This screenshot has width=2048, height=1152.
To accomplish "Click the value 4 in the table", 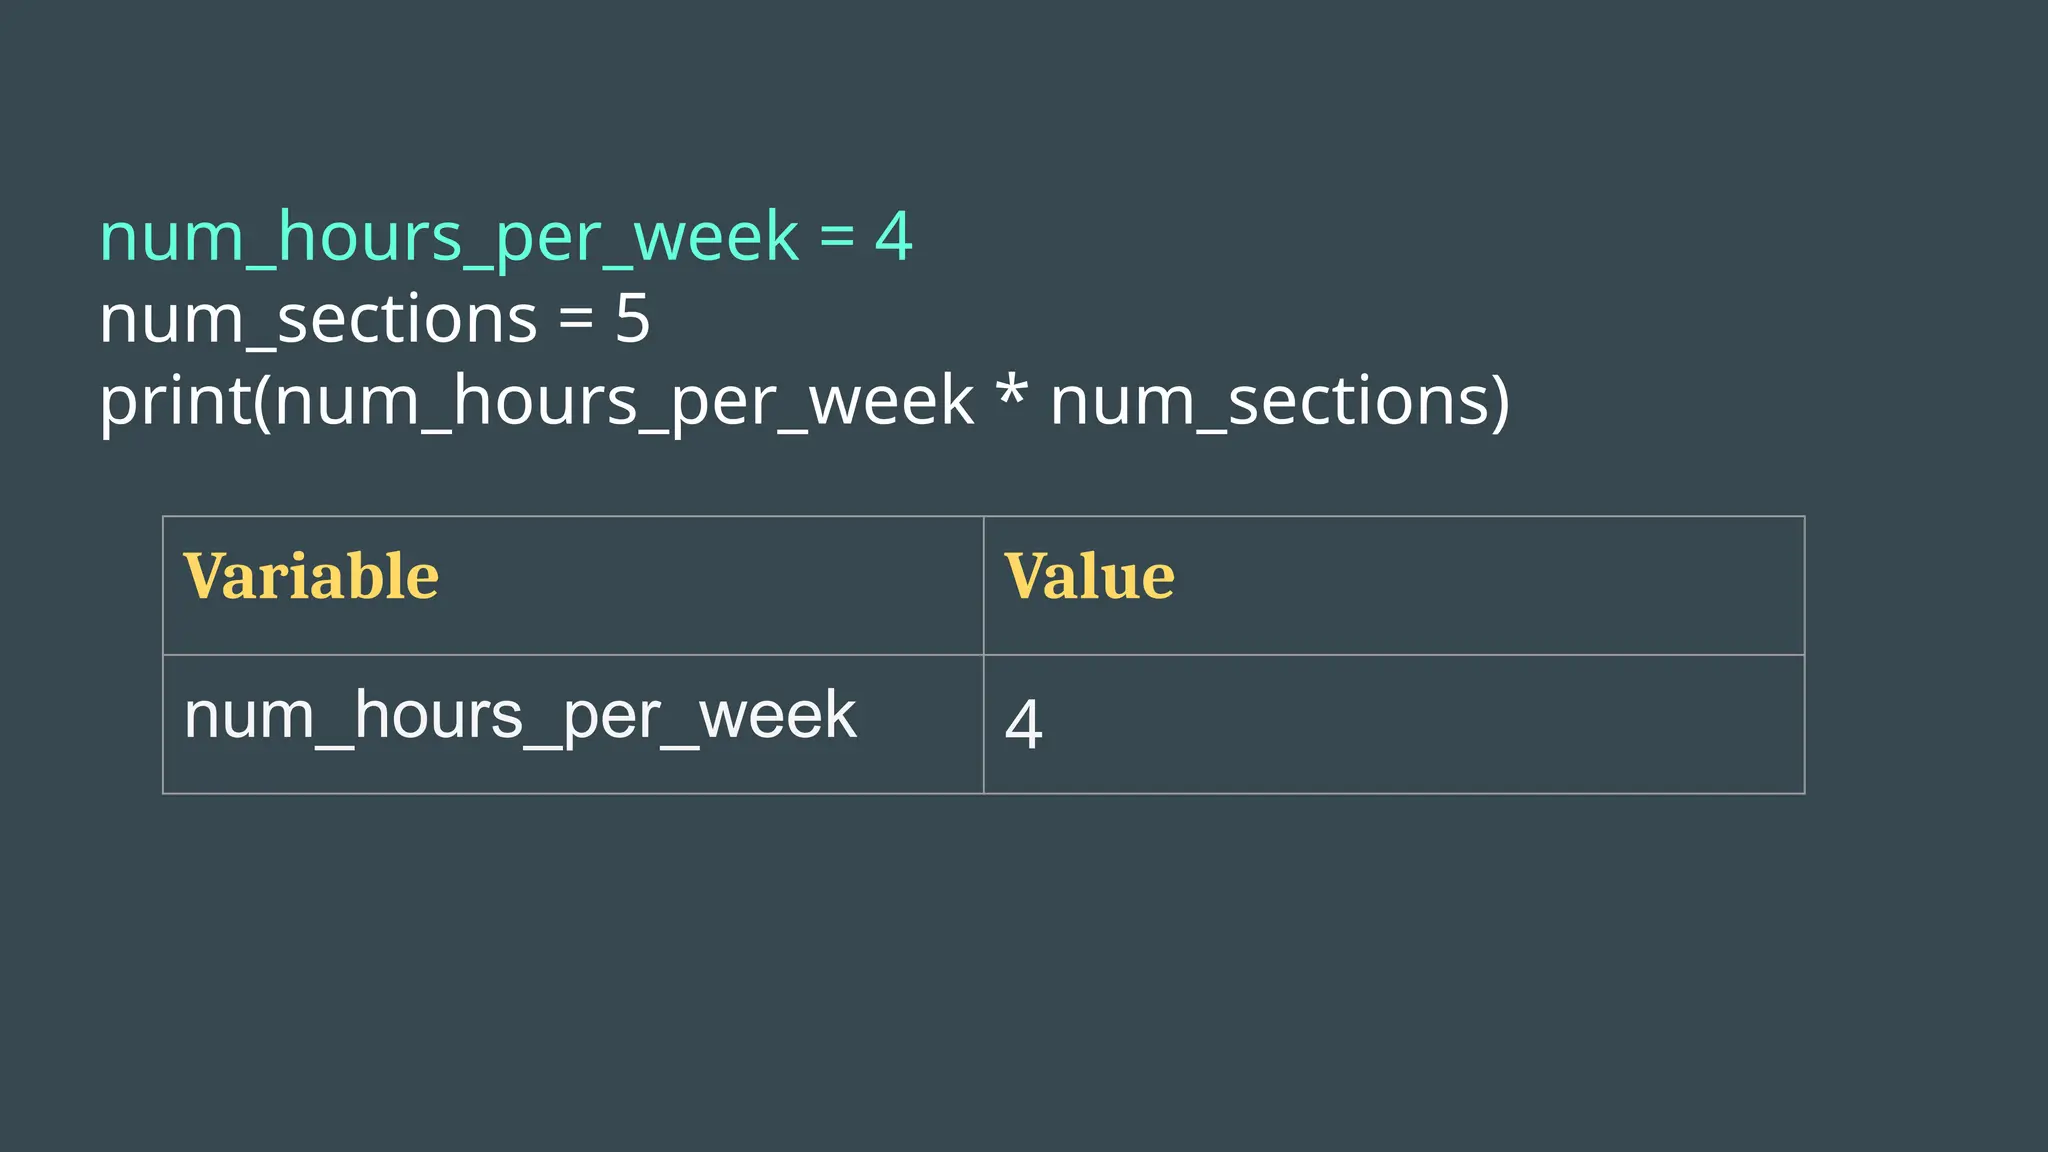I will 1023,724.
